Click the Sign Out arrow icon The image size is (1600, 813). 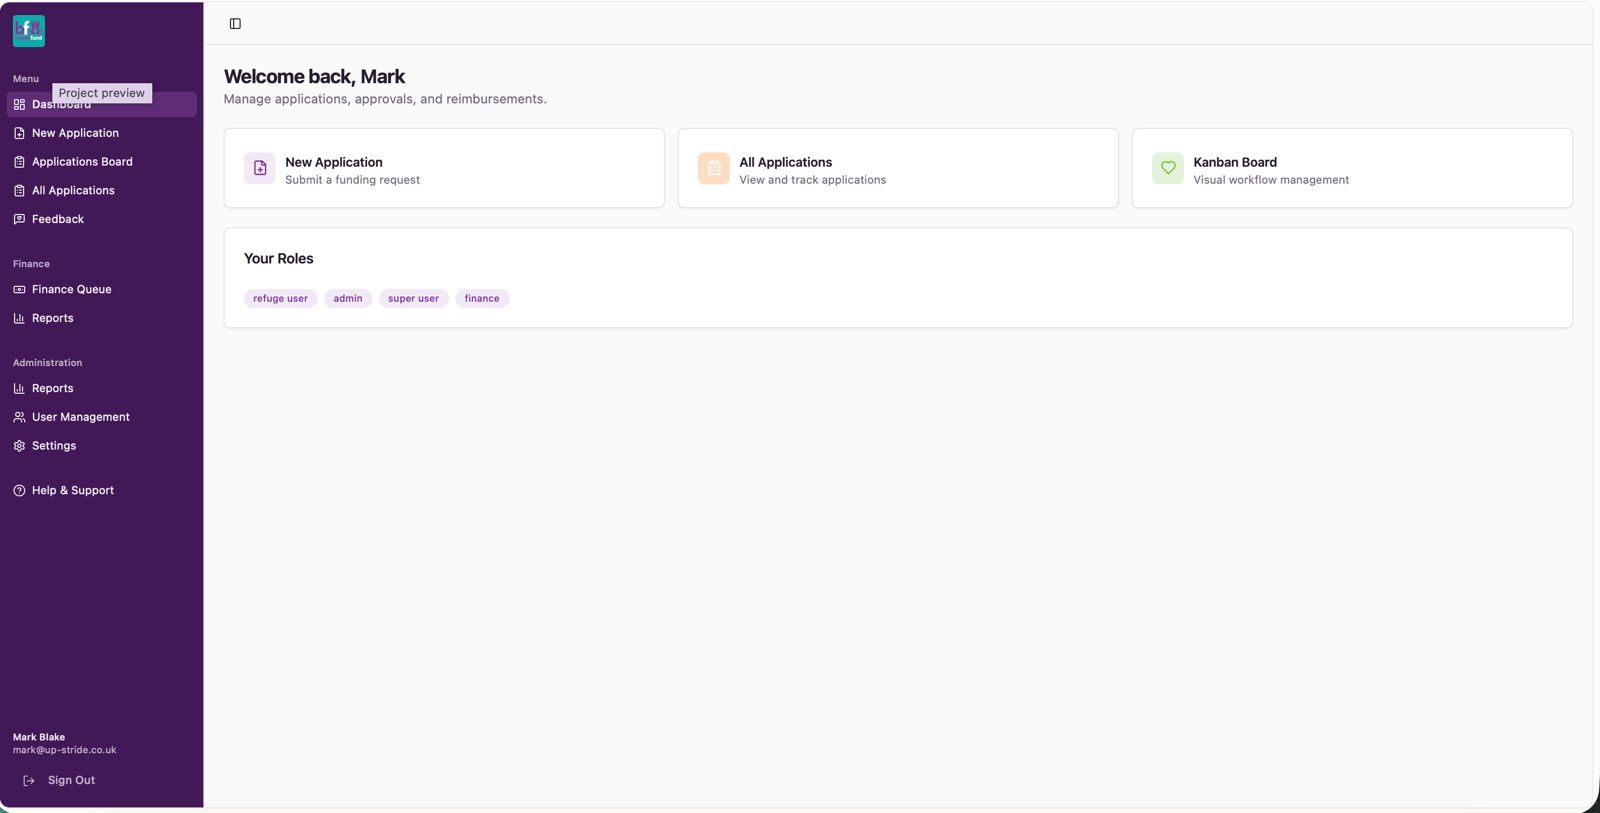(29, 781)
